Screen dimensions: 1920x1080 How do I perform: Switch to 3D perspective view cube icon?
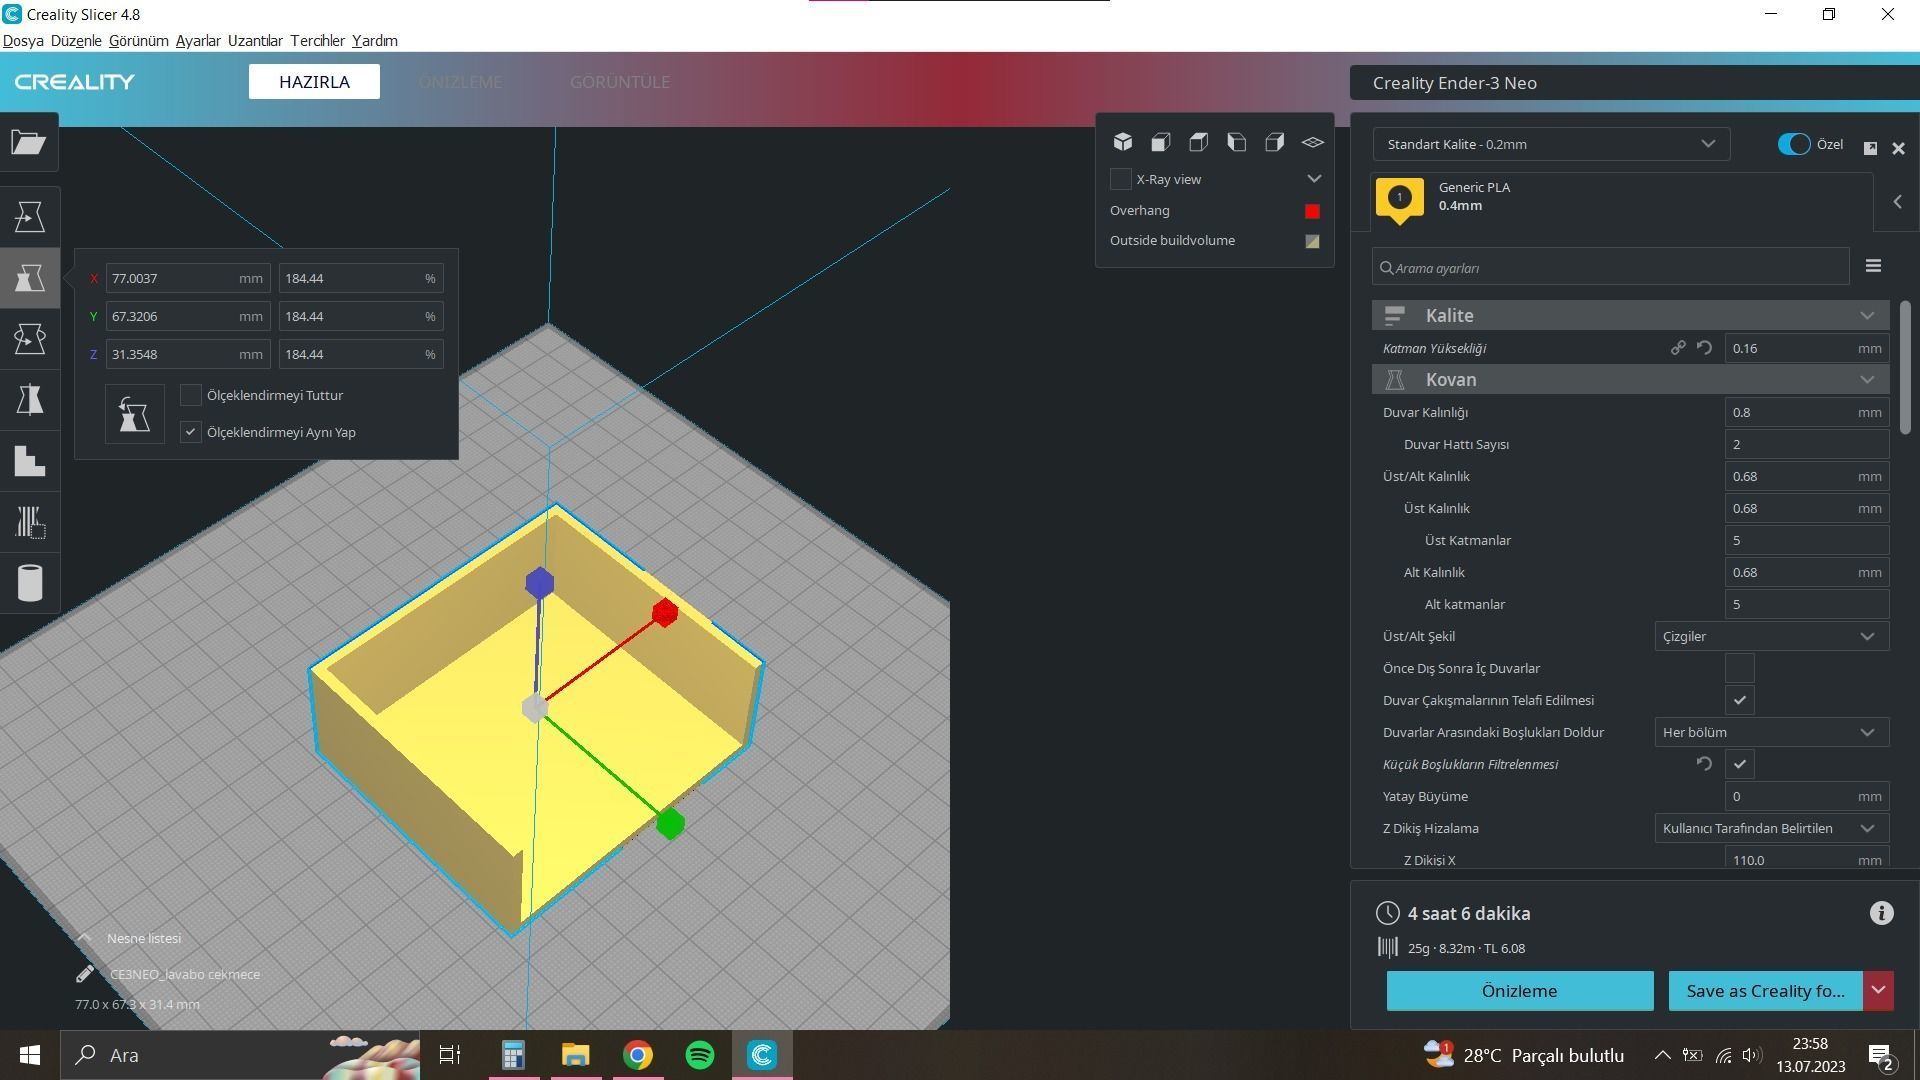pyautogui.click(x=1123, y=142)
